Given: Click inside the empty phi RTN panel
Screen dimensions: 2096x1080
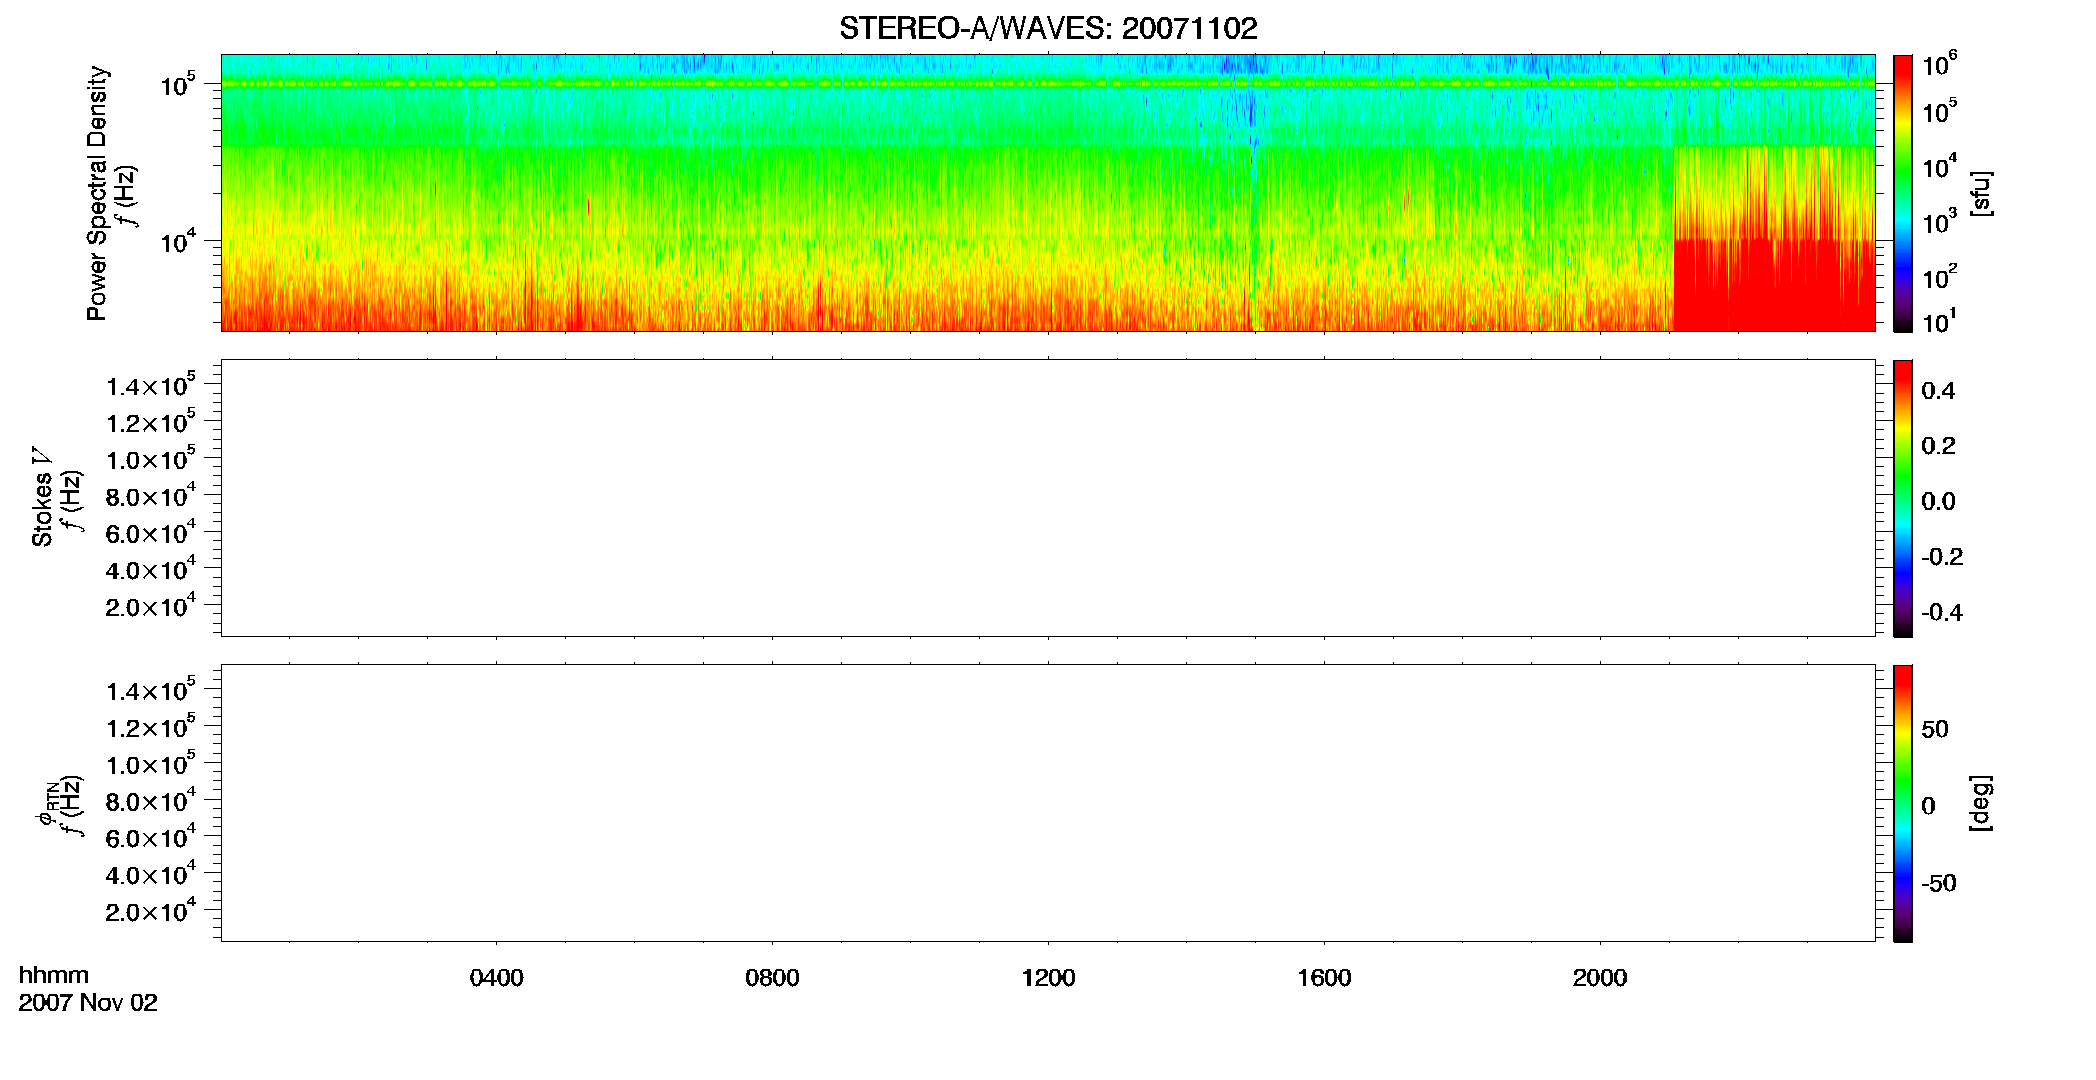Looking at the screenshot, I should [x=1048, y=803].
